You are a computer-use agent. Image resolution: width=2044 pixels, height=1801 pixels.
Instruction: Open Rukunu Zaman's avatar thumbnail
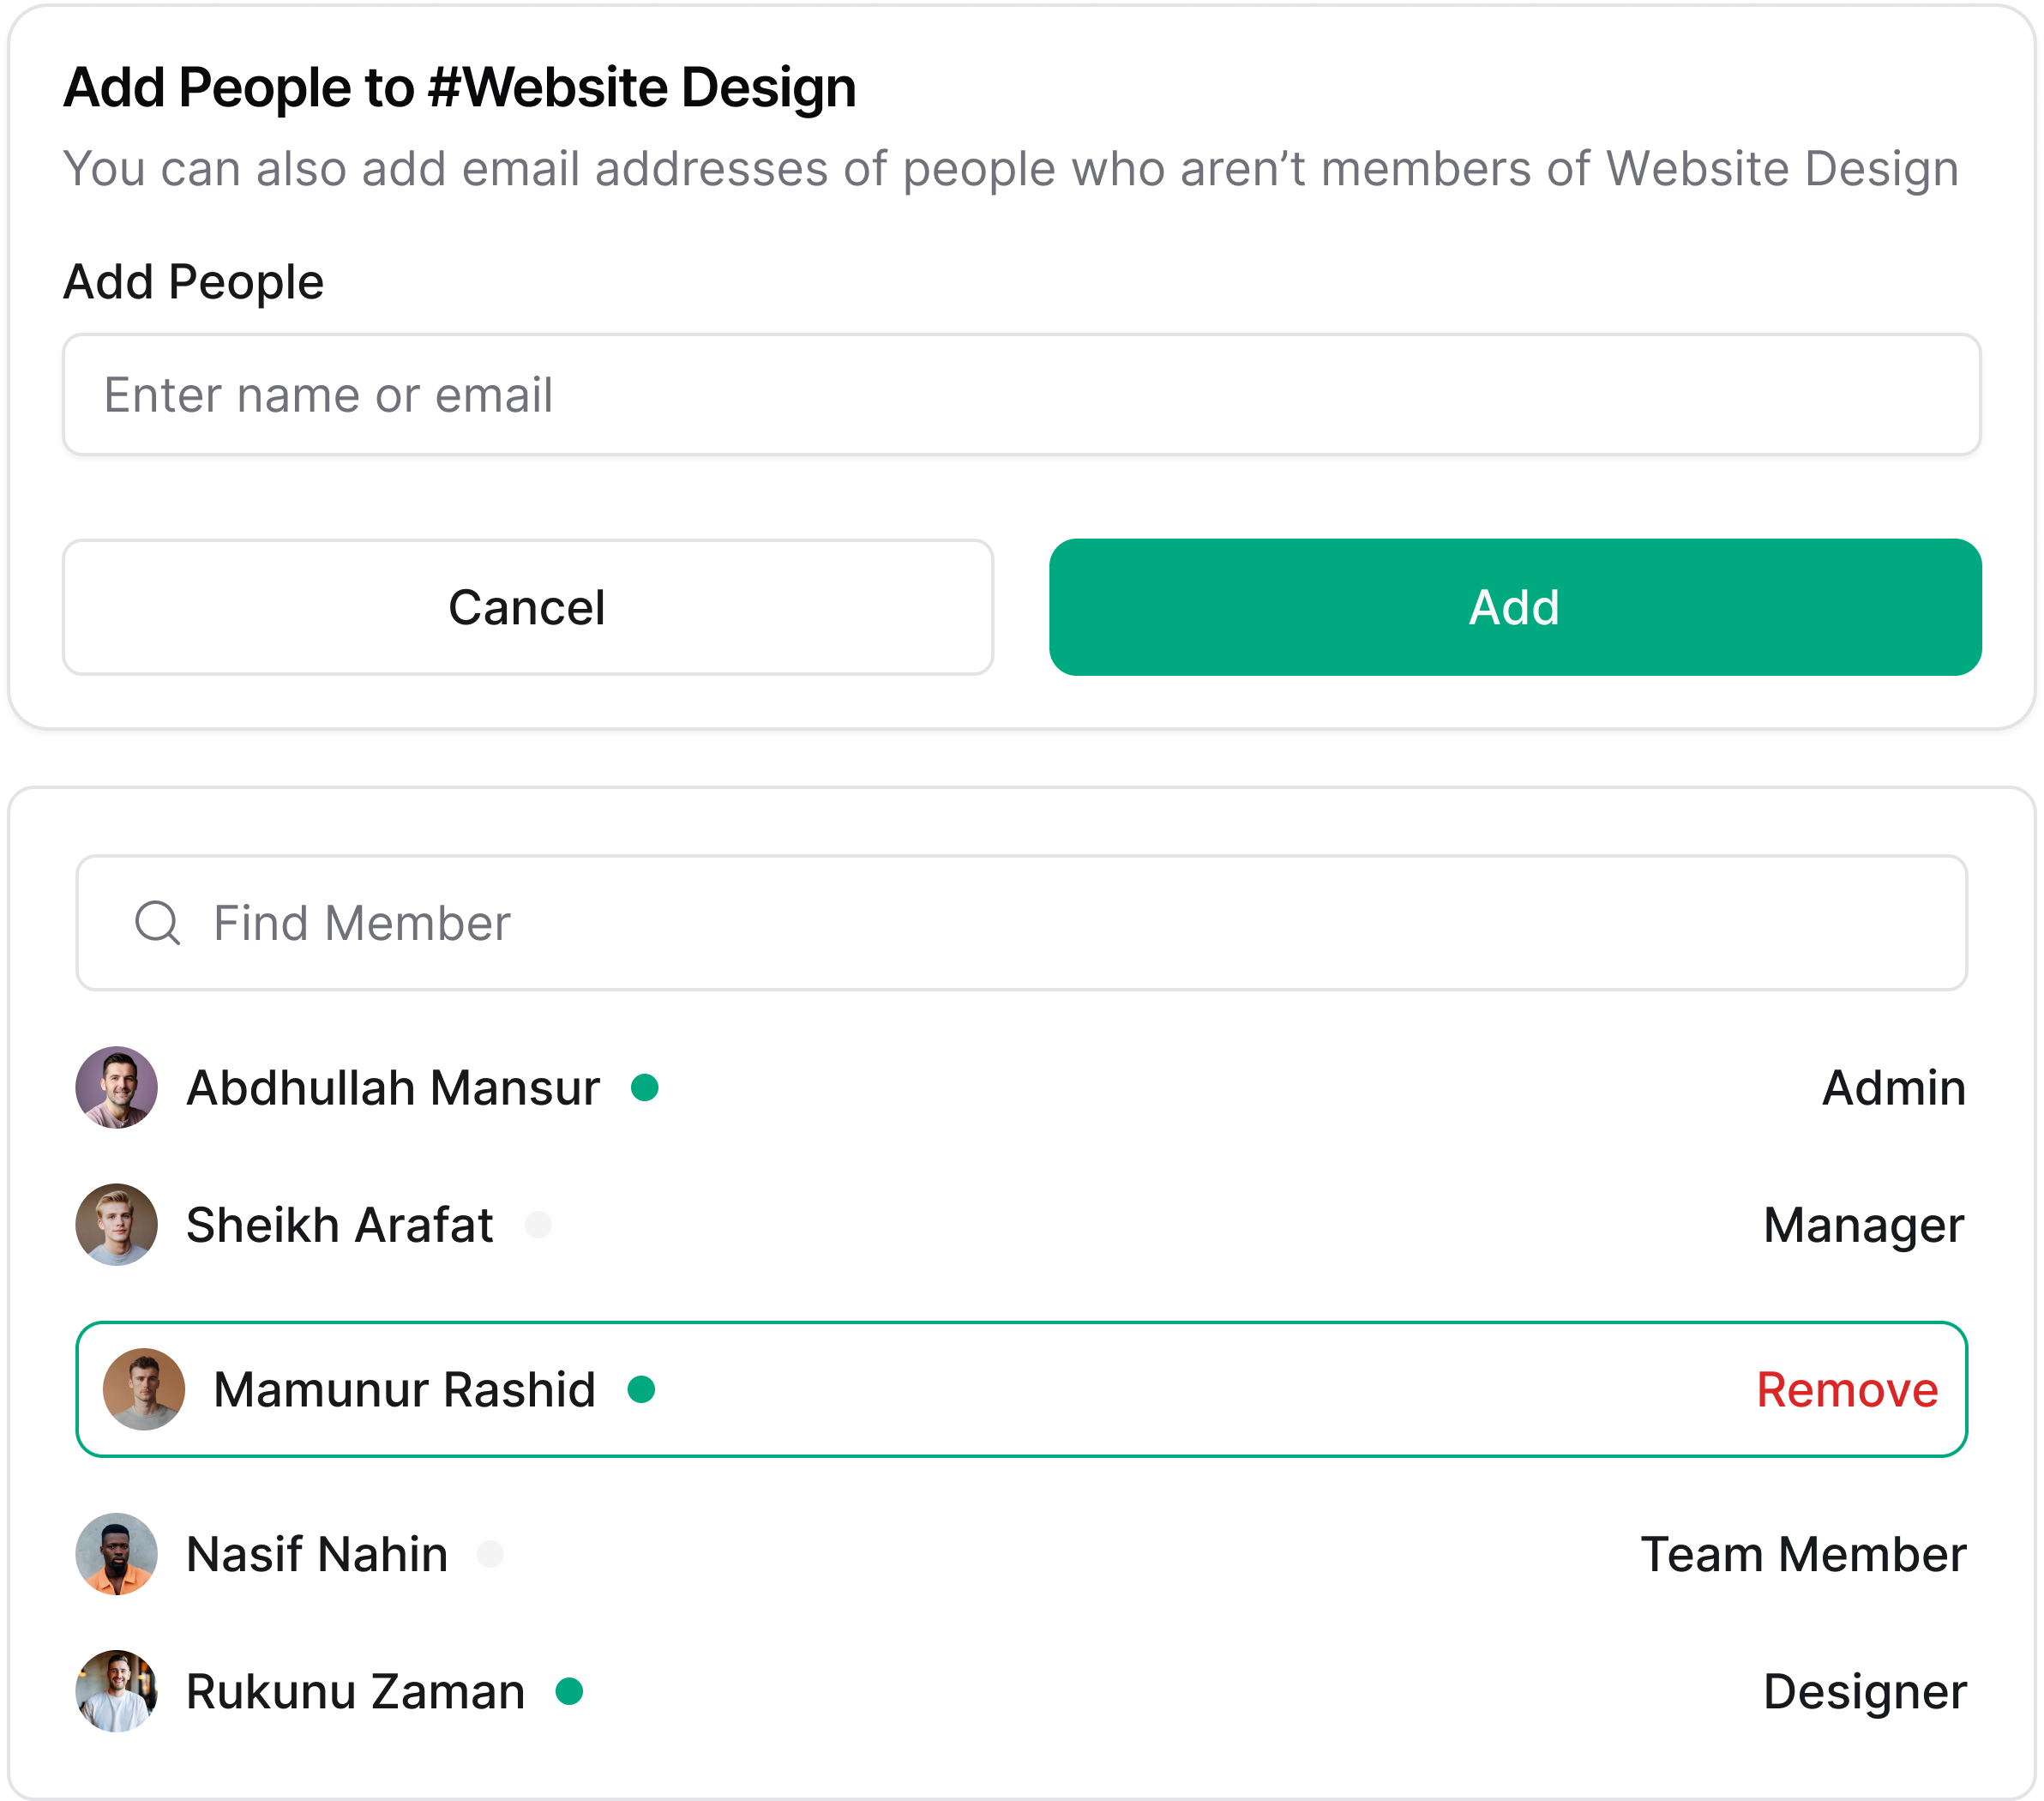pos(116,1691)
